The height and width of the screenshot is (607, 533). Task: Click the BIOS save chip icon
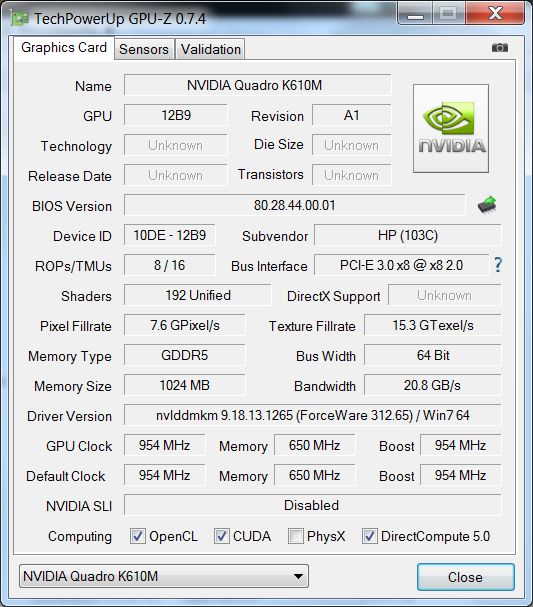tap(488, 204)
